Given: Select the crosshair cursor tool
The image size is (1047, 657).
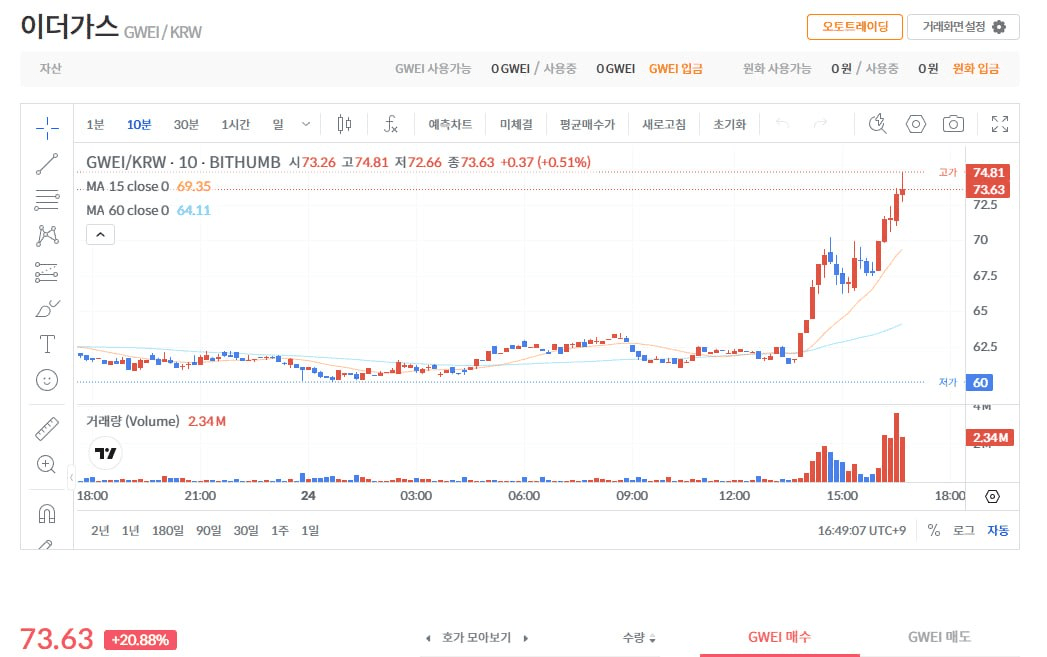Looking at the screenshot, I should pyautogui.click(x=47, y=126).
